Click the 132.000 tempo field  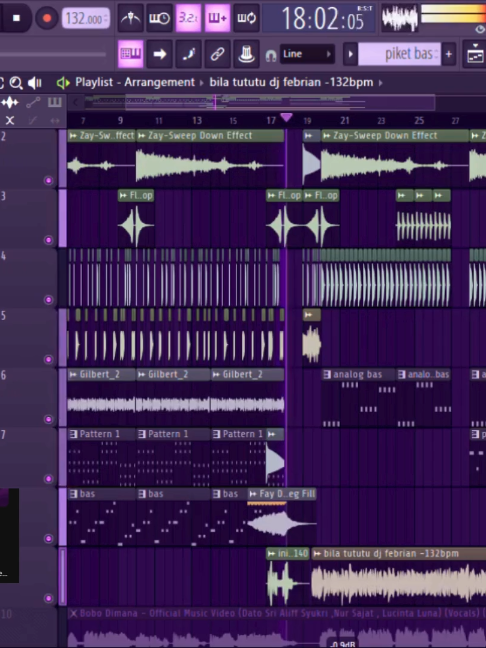click(86, 19)
